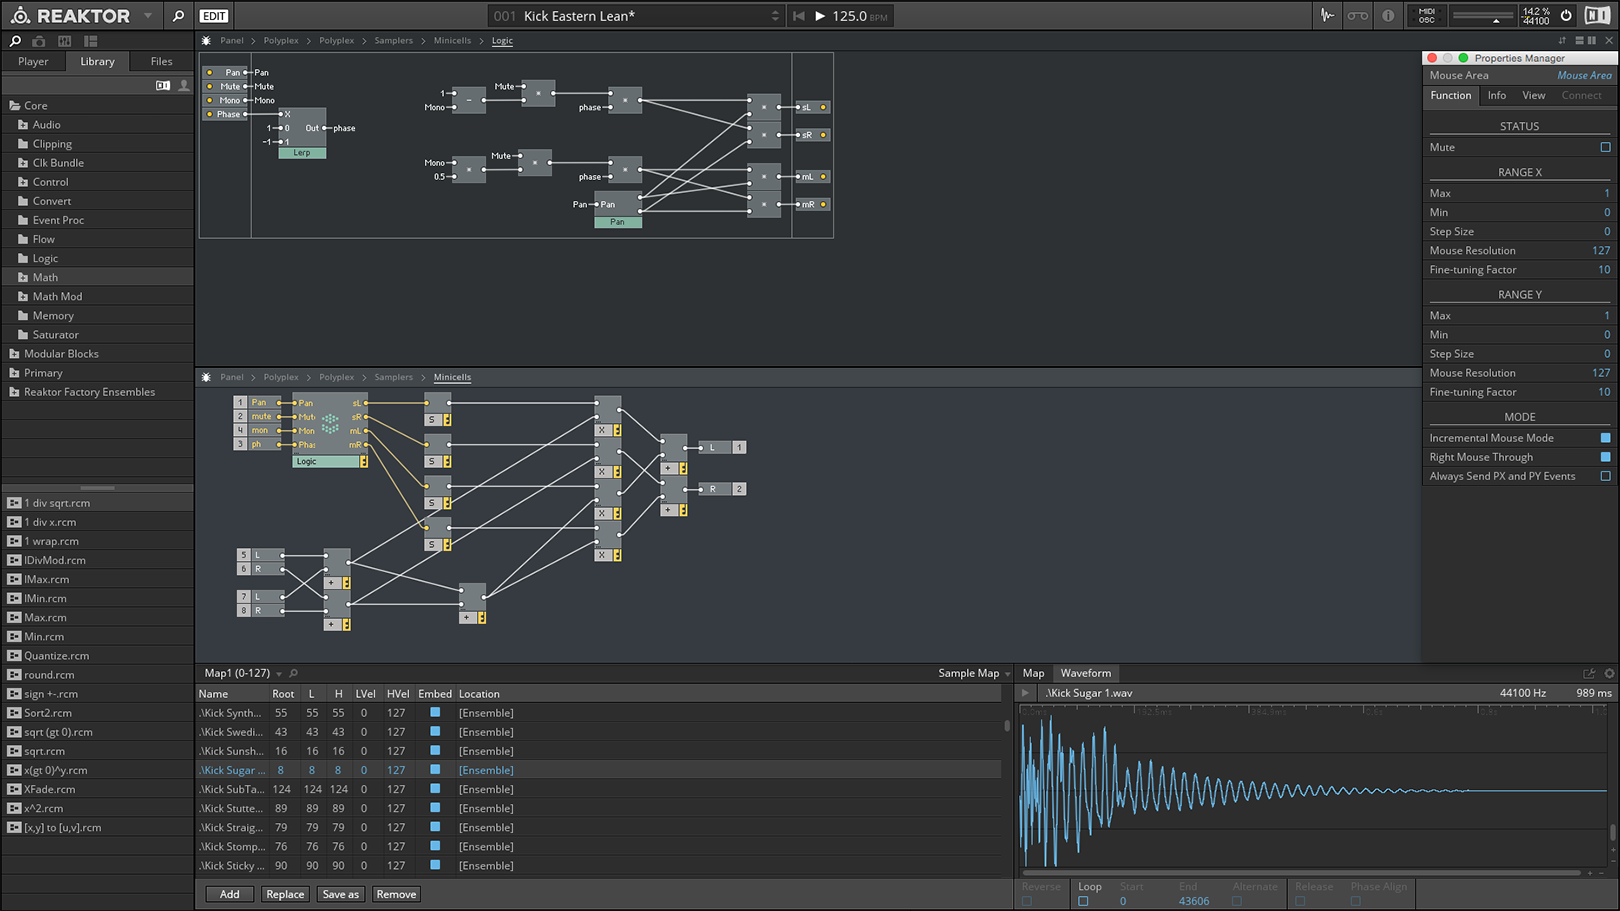Click the snapshot camera icon above the Library tab
The width and height of the screenshot is (1620, 911).
point(39,41)
